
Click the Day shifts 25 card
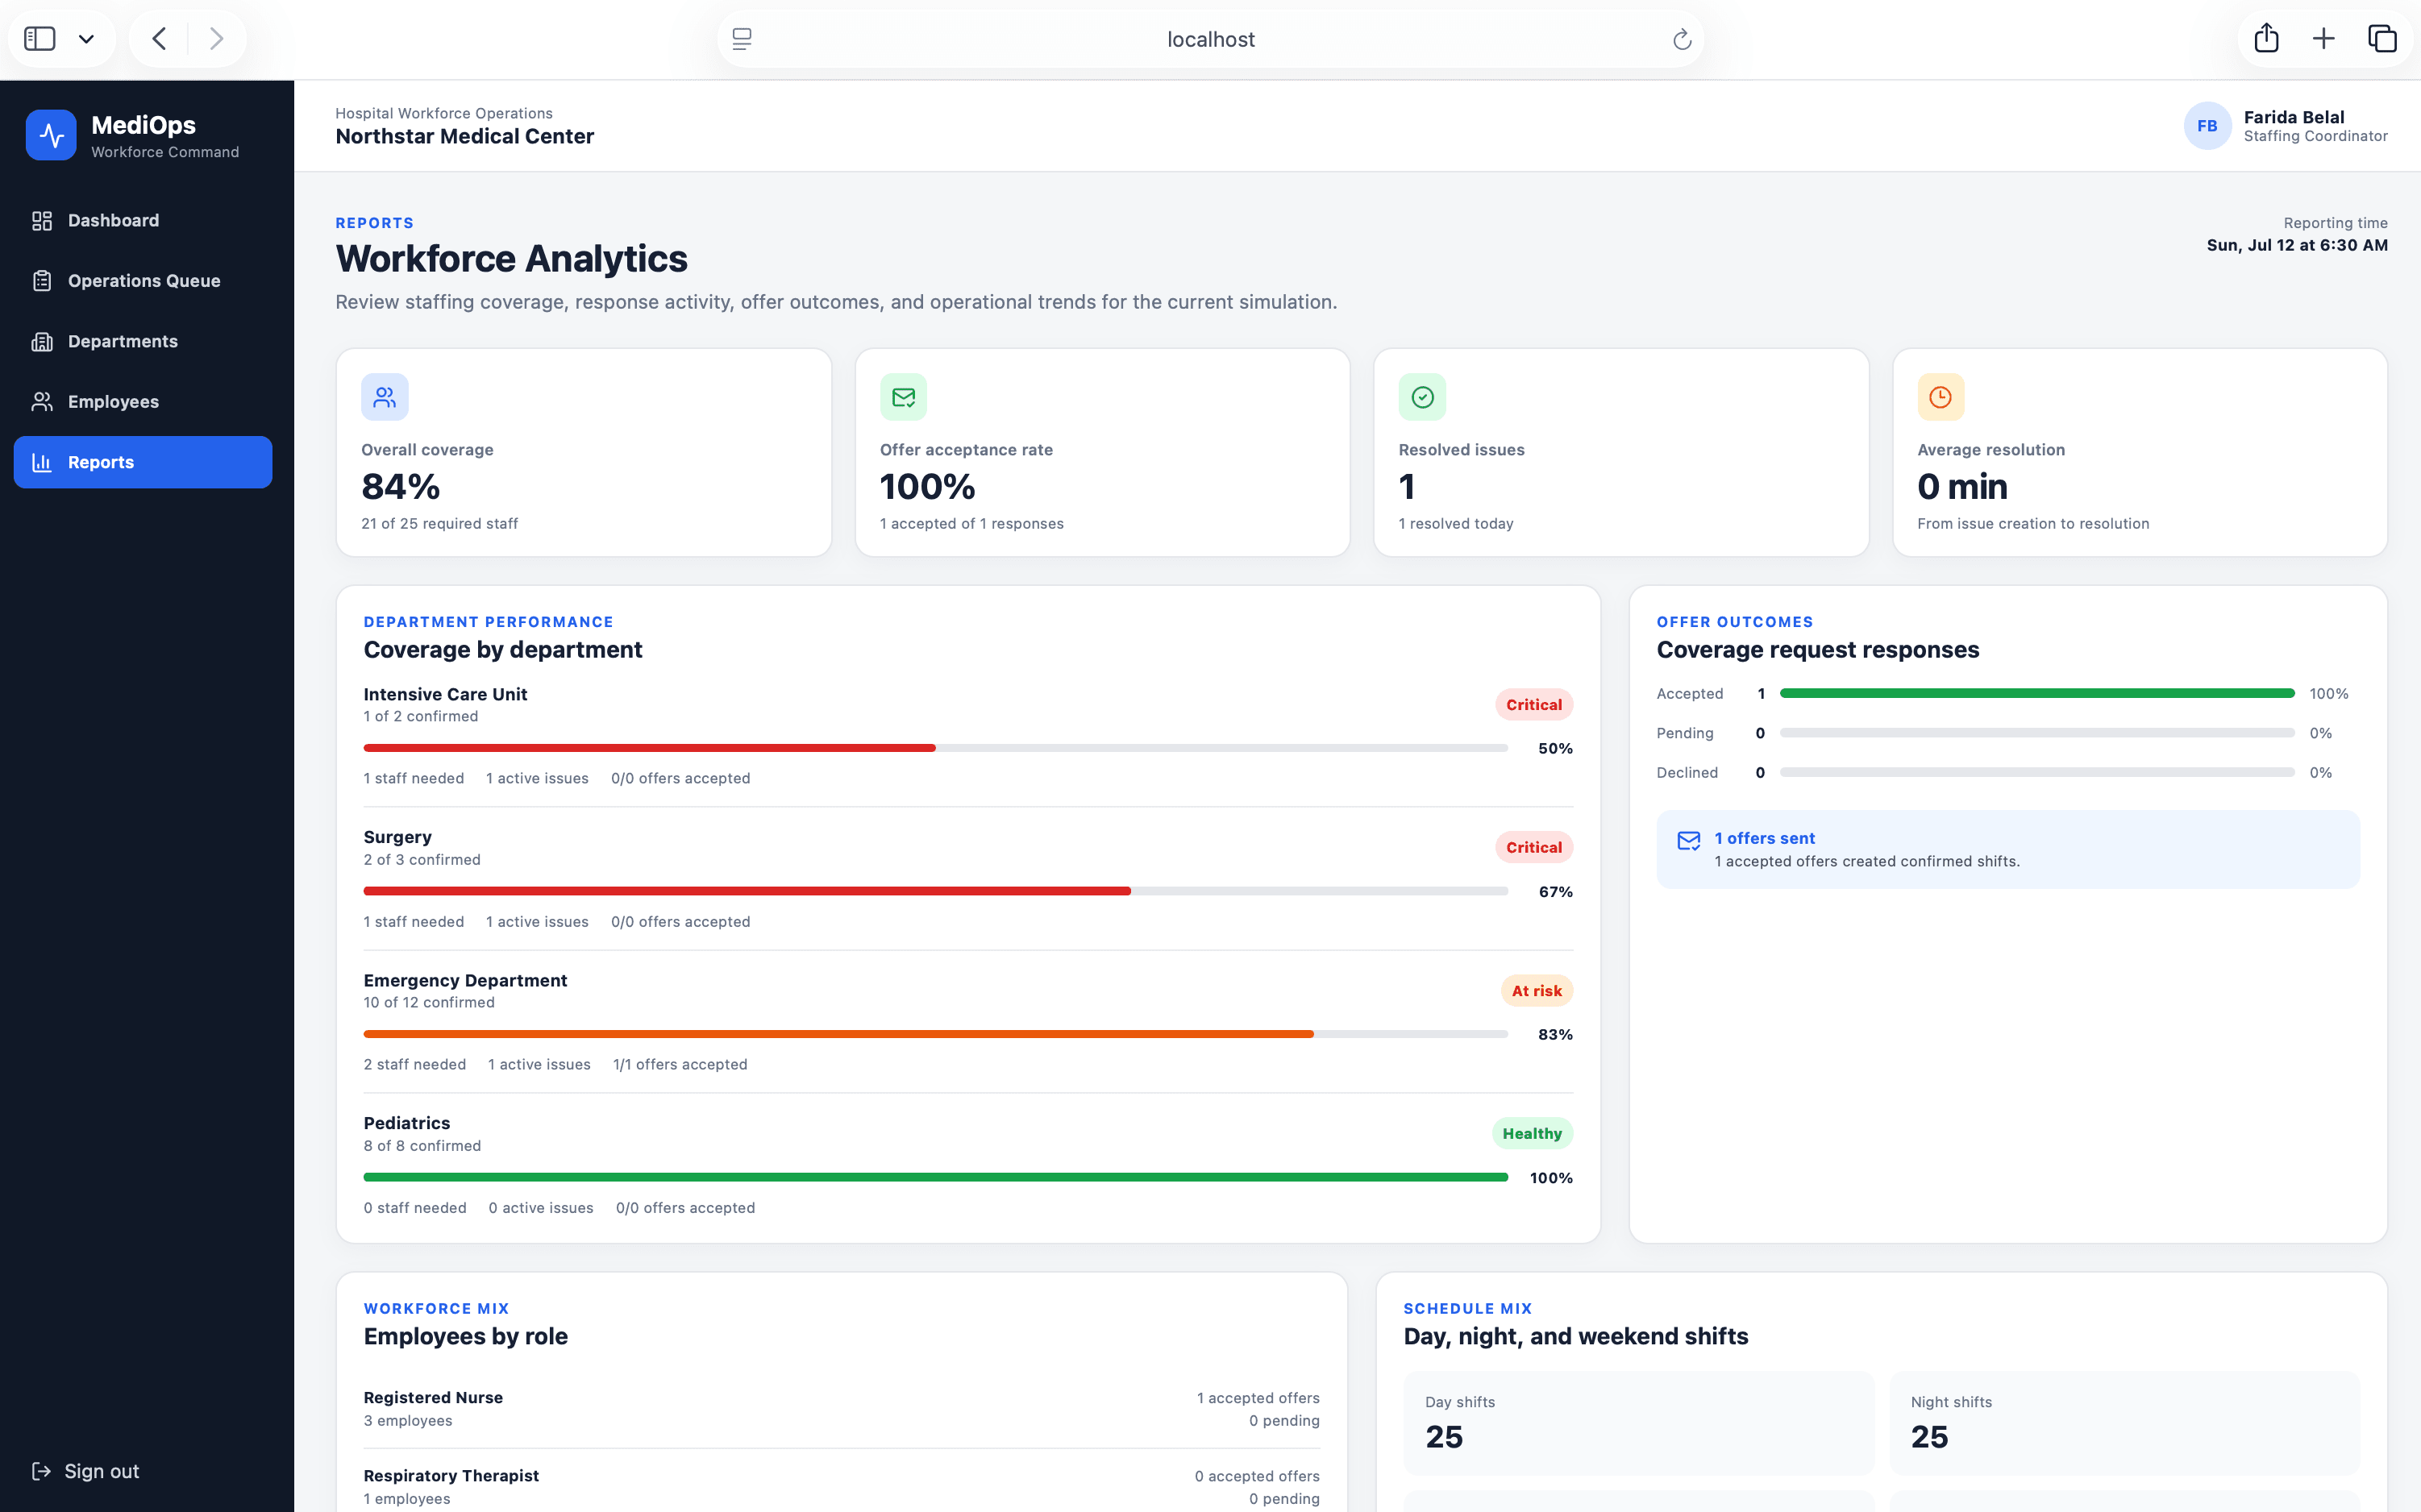1638,1422
